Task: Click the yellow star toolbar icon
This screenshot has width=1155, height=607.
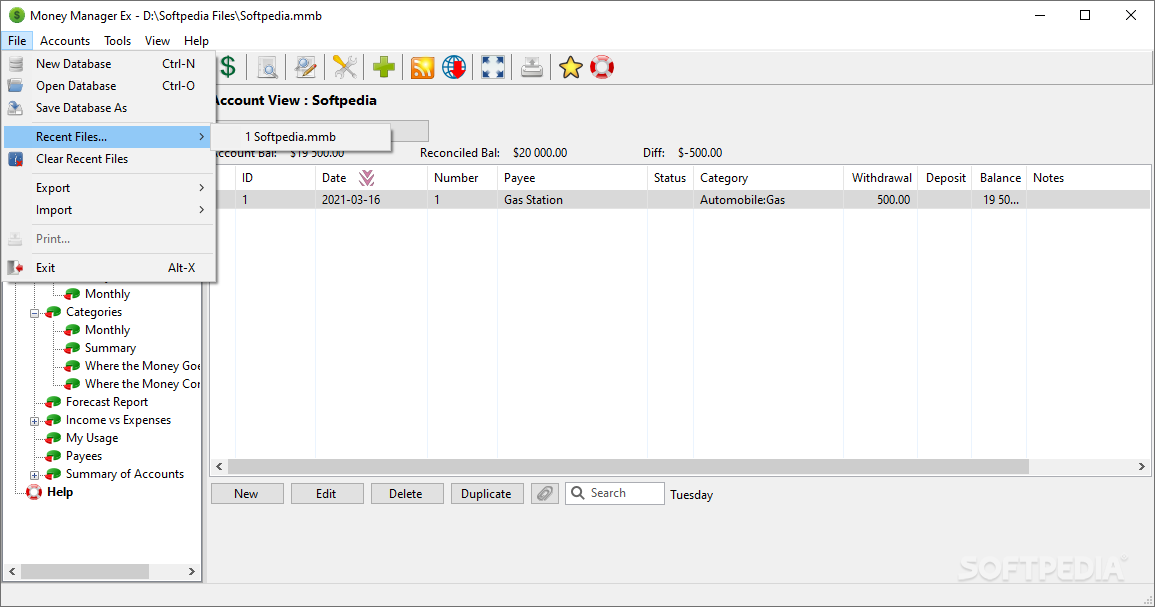Action: tap(570, 67)
